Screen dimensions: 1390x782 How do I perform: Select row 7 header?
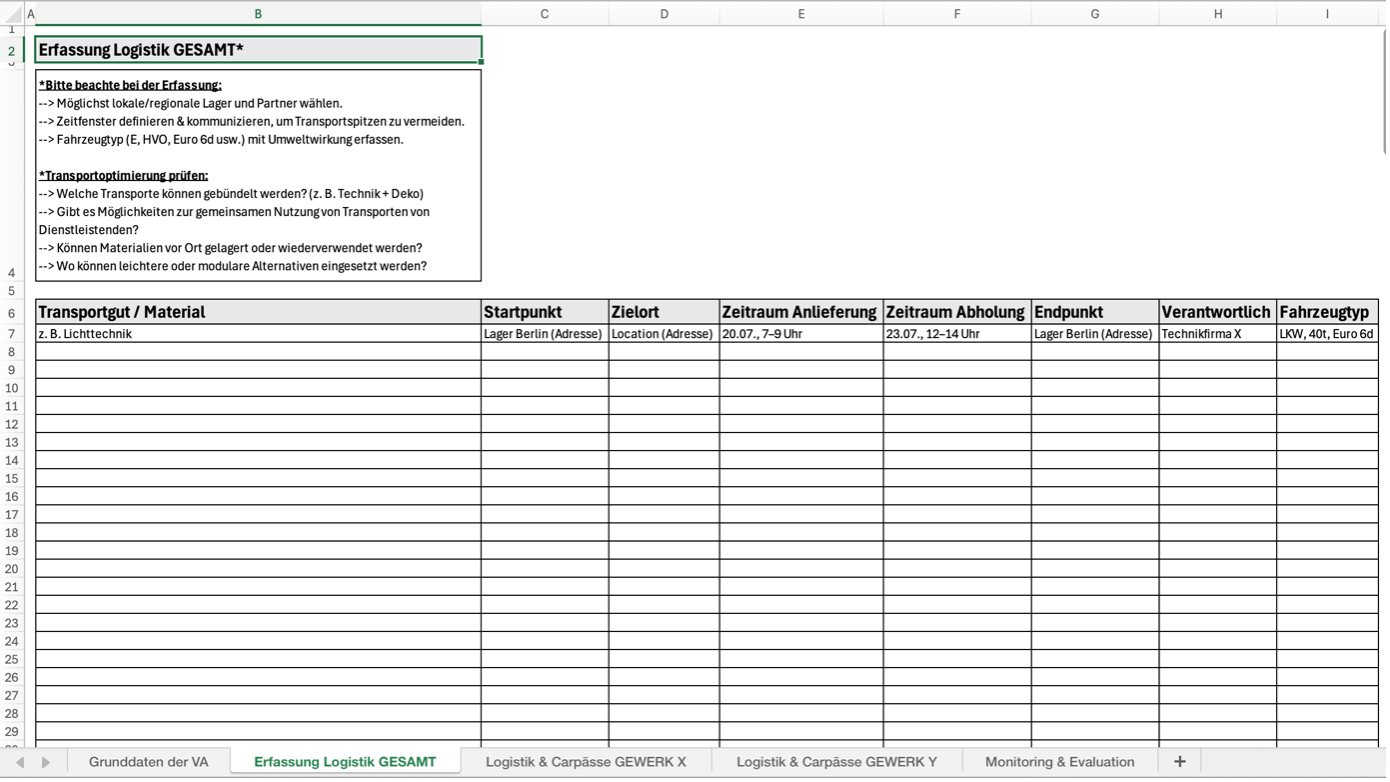pos(12,334)
